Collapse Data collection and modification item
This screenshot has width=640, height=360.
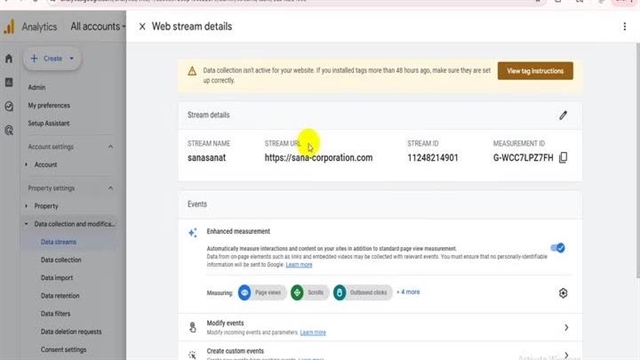click(x=26, y=224)
